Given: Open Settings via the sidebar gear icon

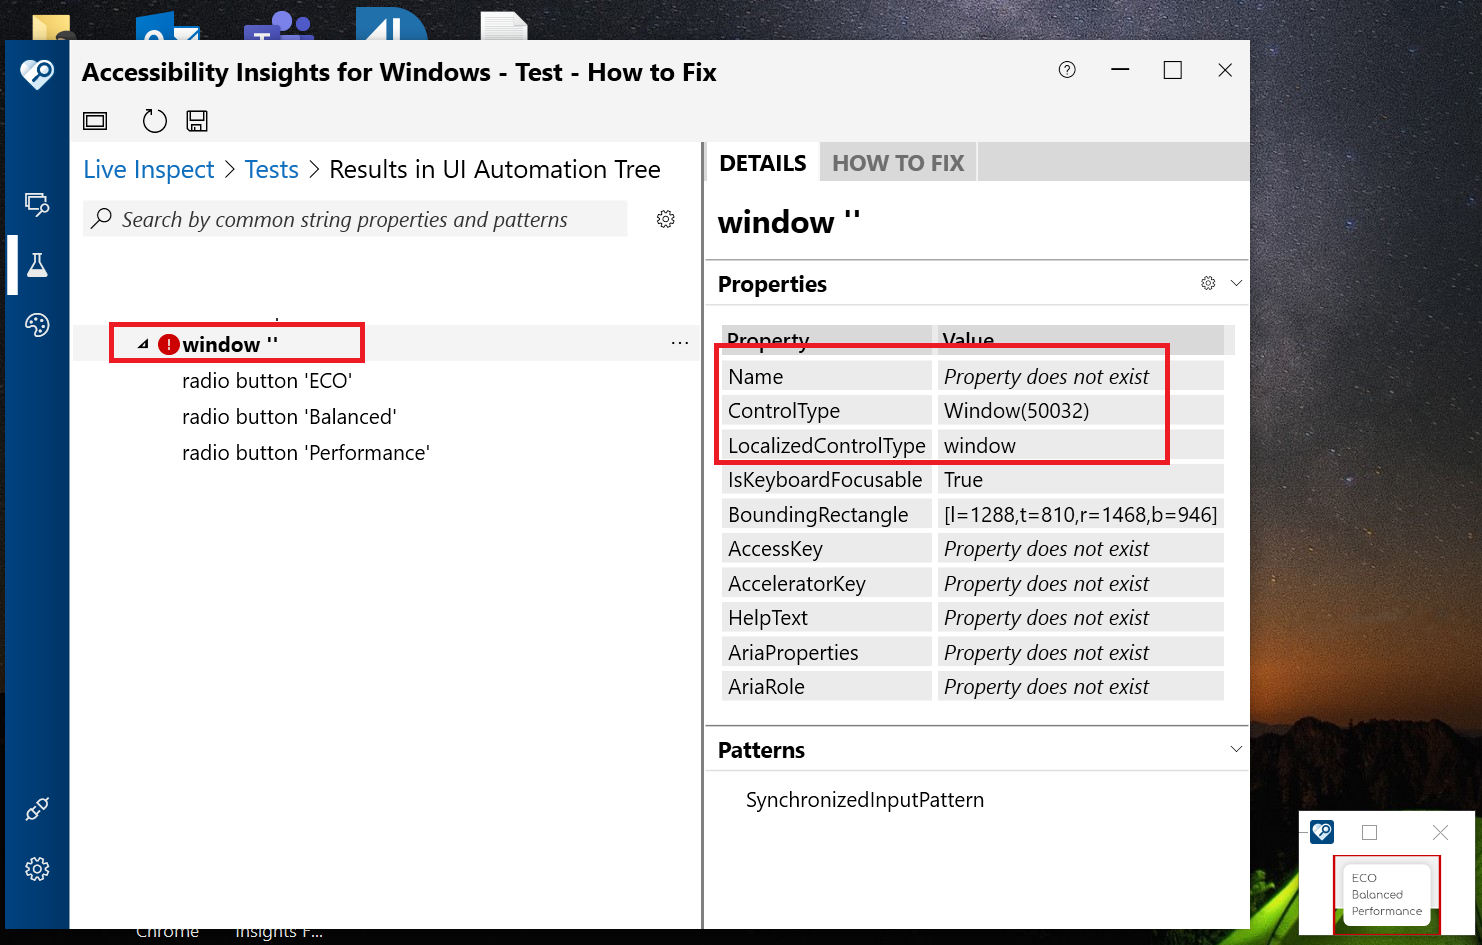Looking at the screenshot, I should tap(37, 868).
